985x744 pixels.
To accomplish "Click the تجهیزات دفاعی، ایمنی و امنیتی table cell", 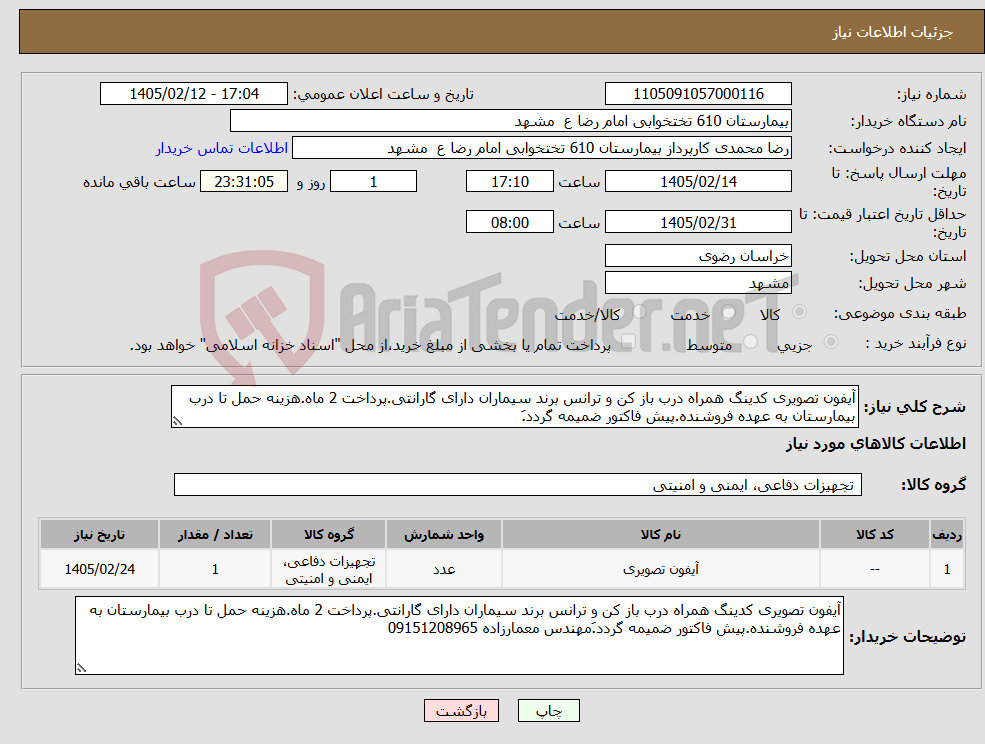I will [329, 569].
